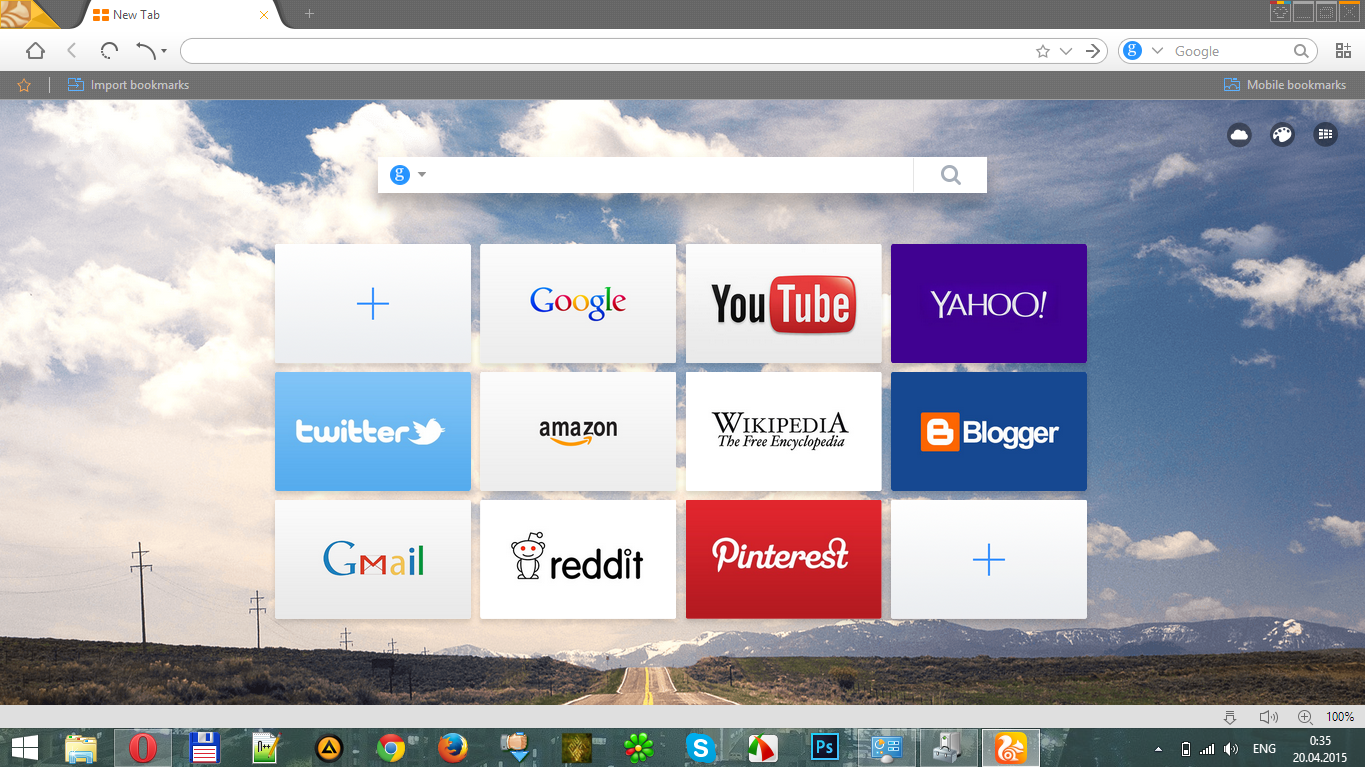This screenshot has height=767, width=1365.
Task: Open a new tab with plus button
Action: (309, 14)
